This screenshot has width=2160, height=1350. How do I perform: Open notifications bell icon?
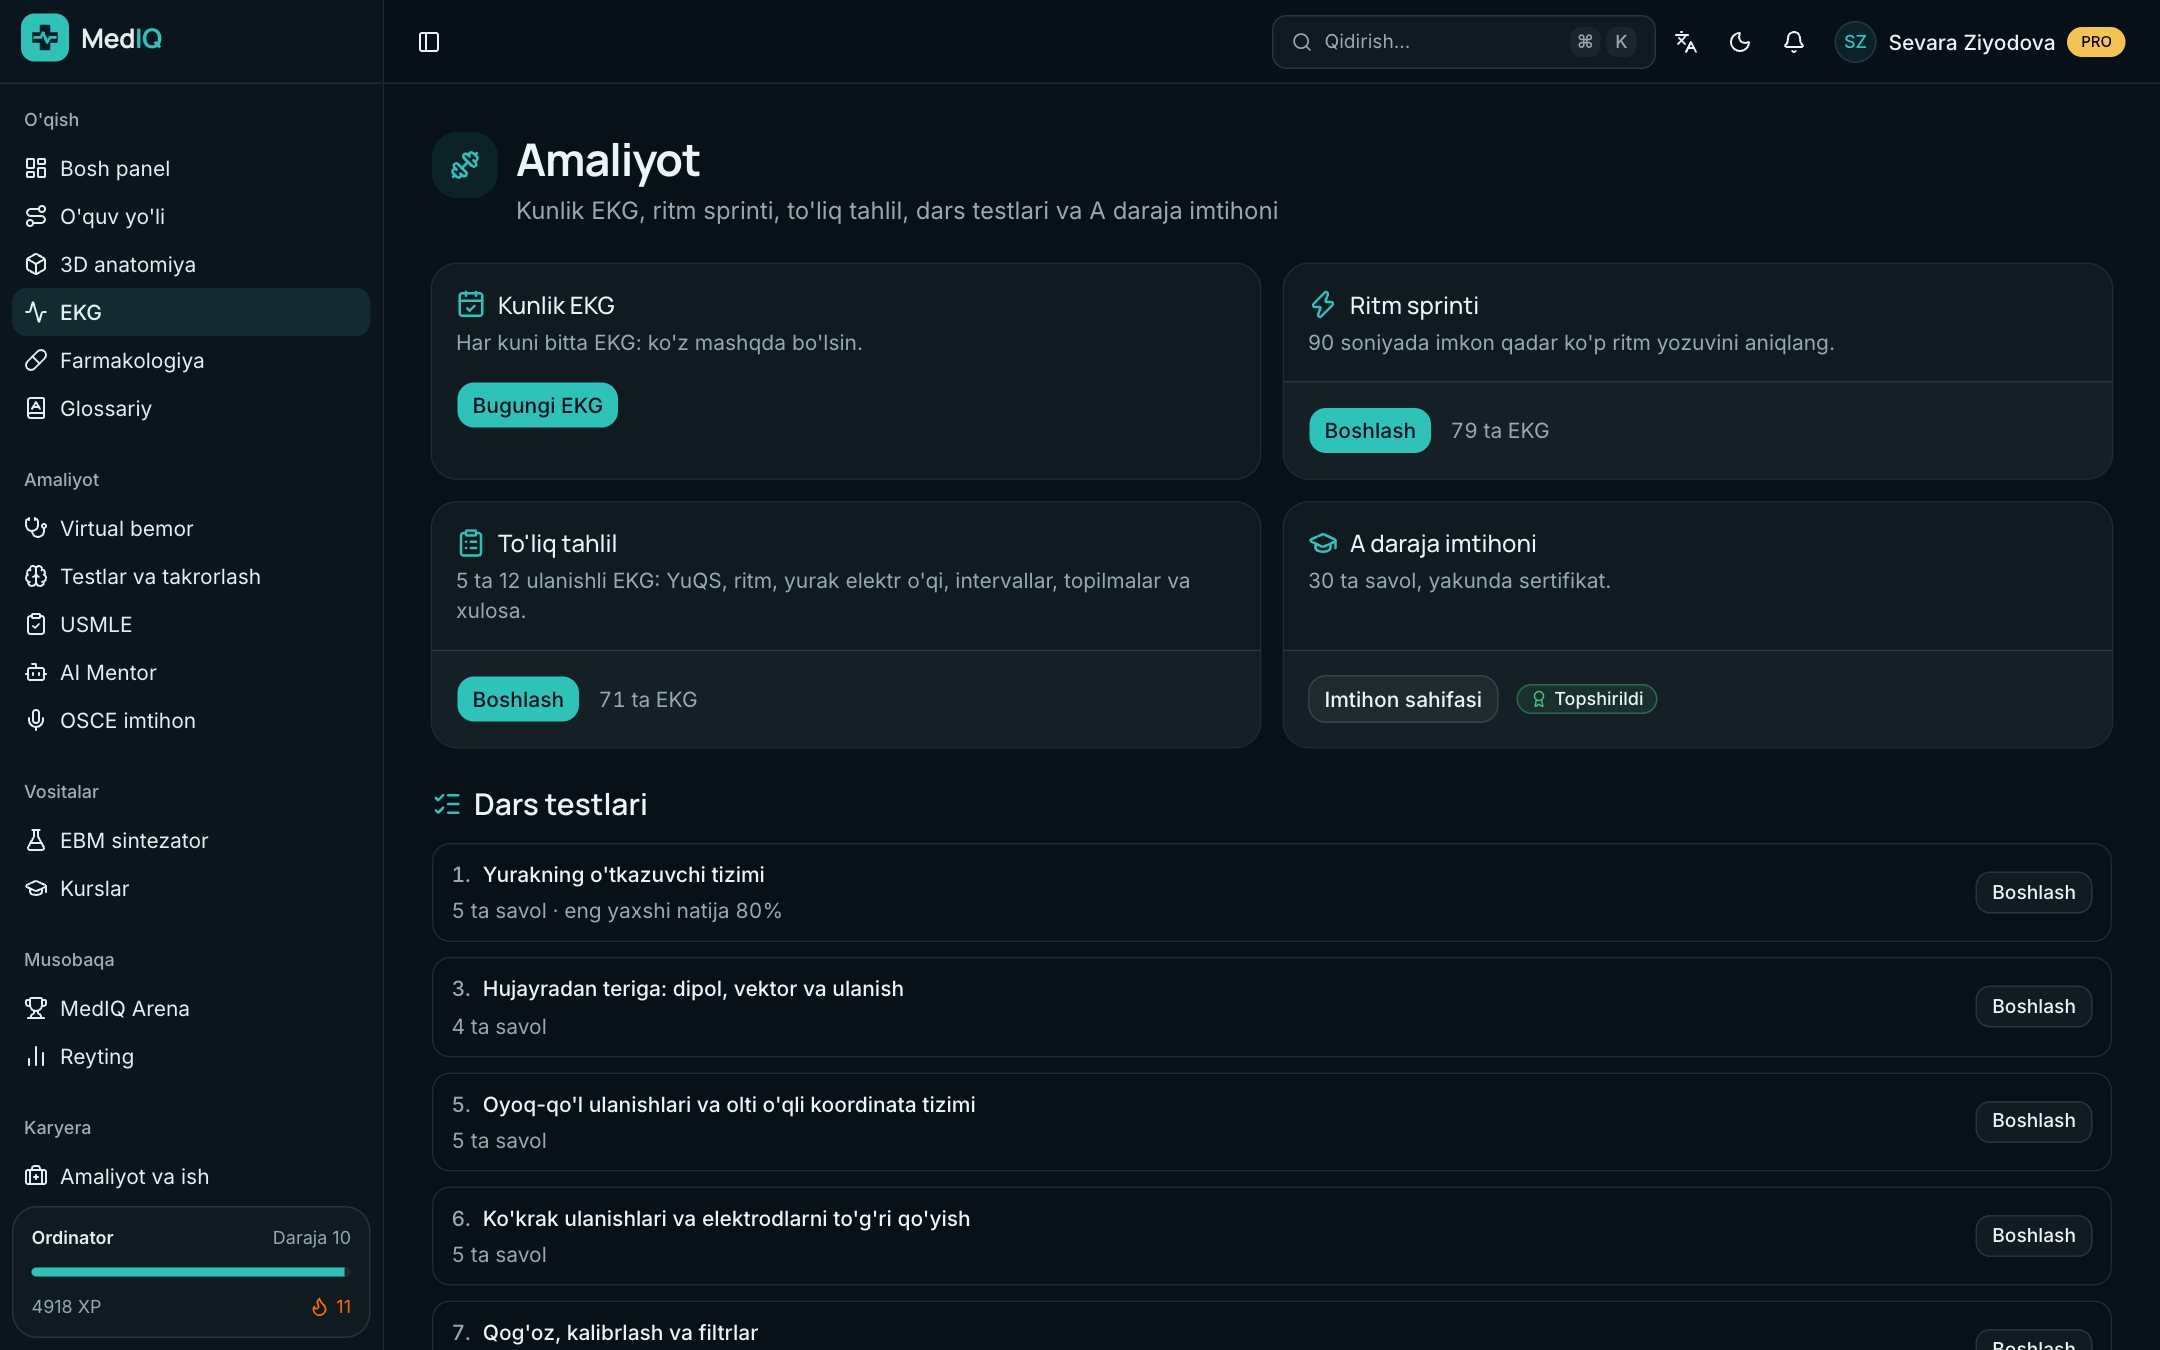(x=1794, y=42)
